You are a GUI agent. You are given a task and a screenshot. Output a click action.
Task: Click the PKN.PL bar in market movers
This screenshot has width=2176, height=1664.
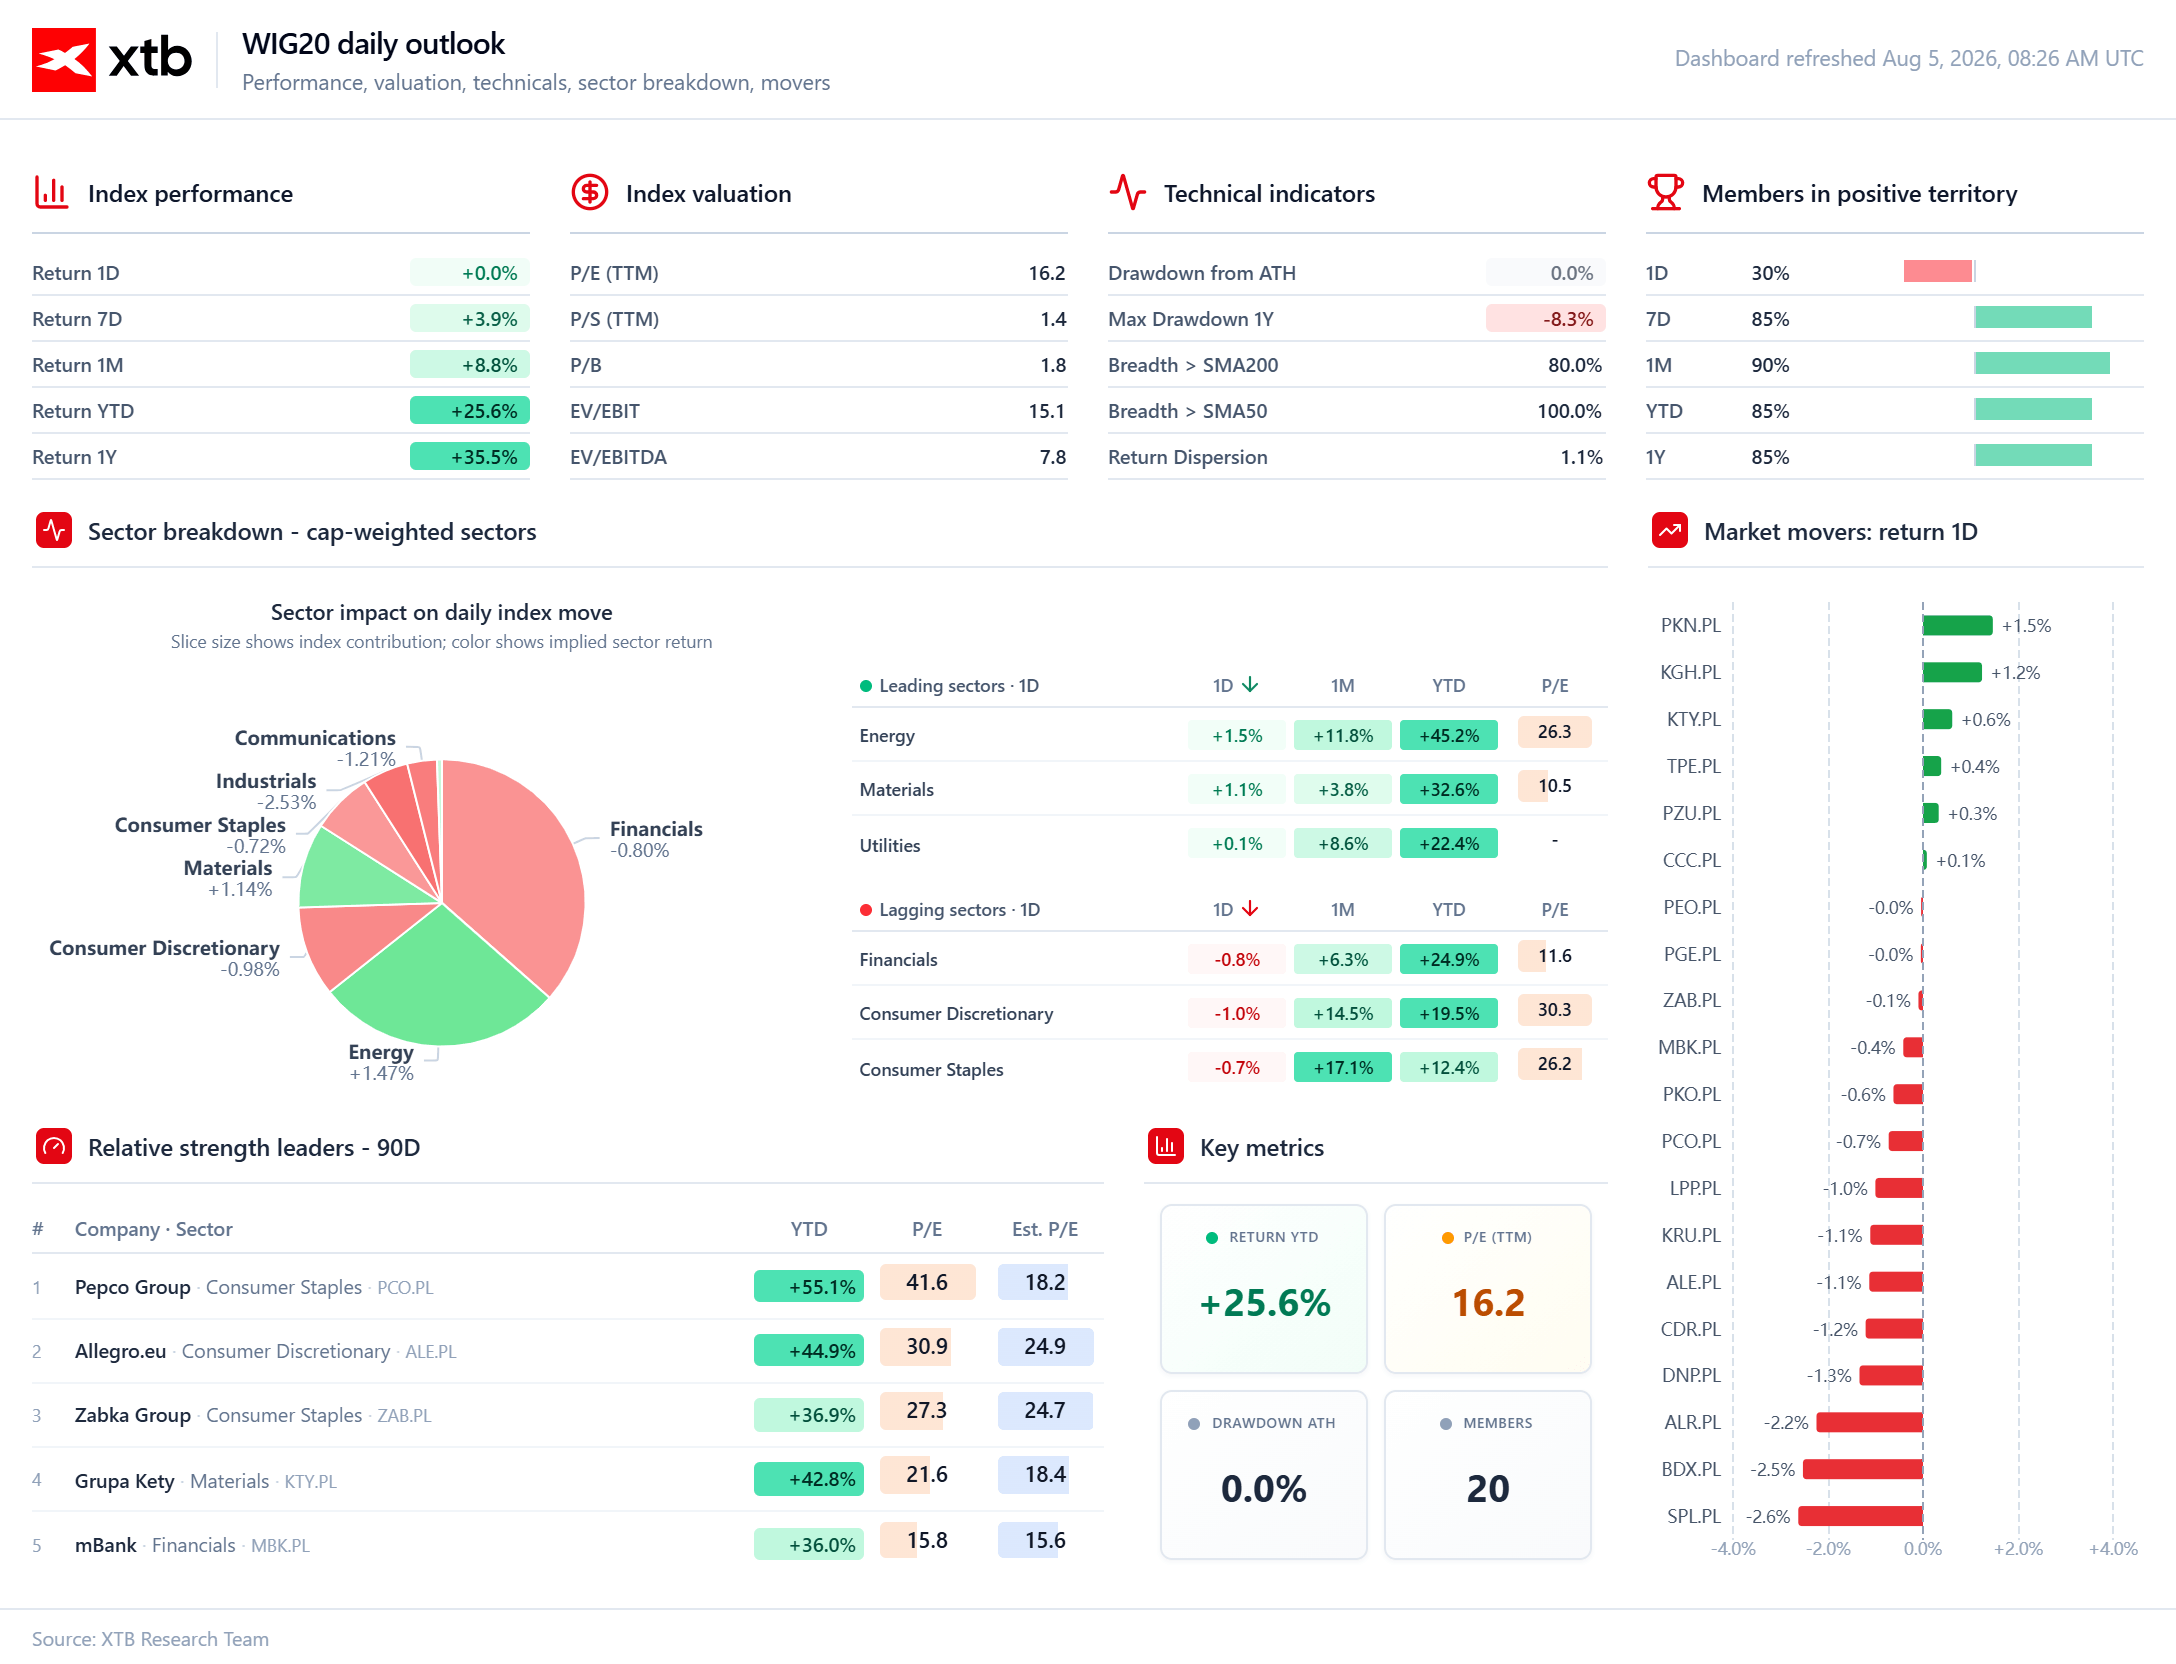tap(1958, 625)
